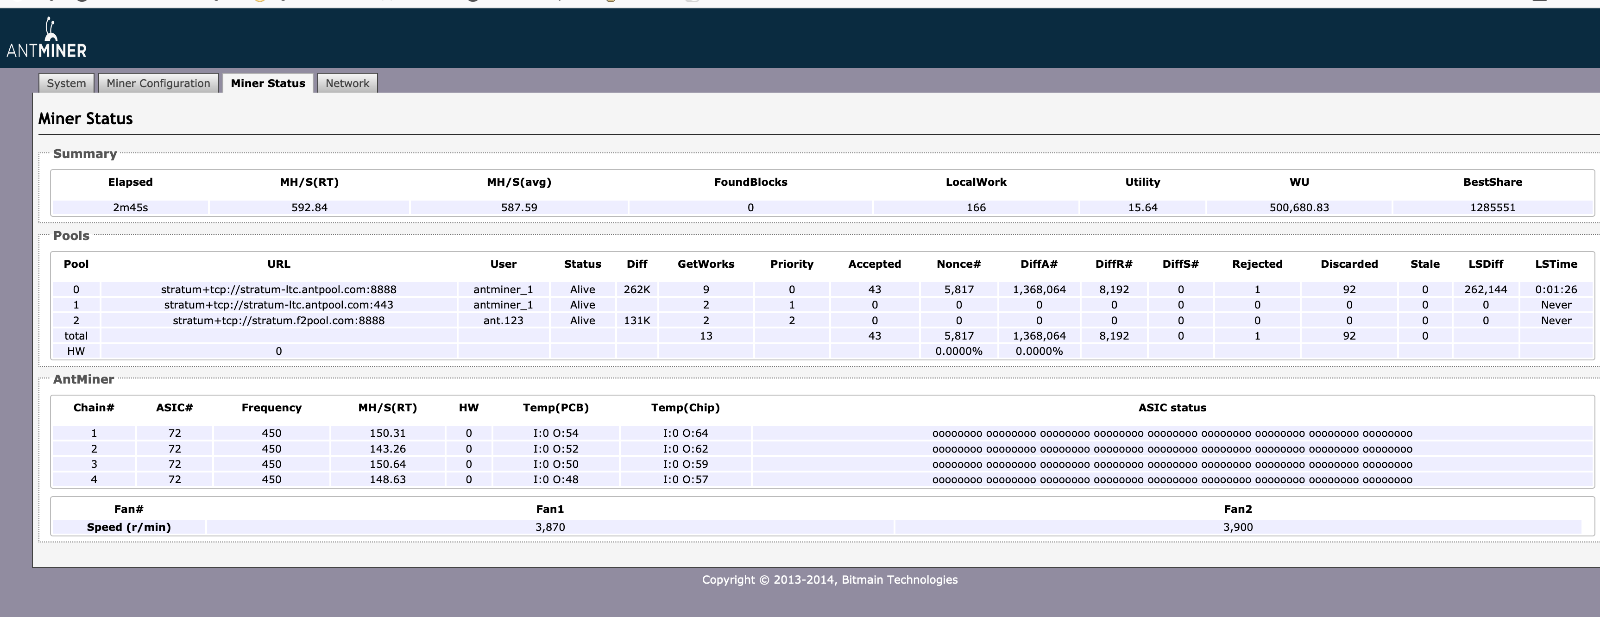Viewport: 1600px width, 617px height.
Task: Select the chain hashrate value 143.26
Action: coord(387,449)
